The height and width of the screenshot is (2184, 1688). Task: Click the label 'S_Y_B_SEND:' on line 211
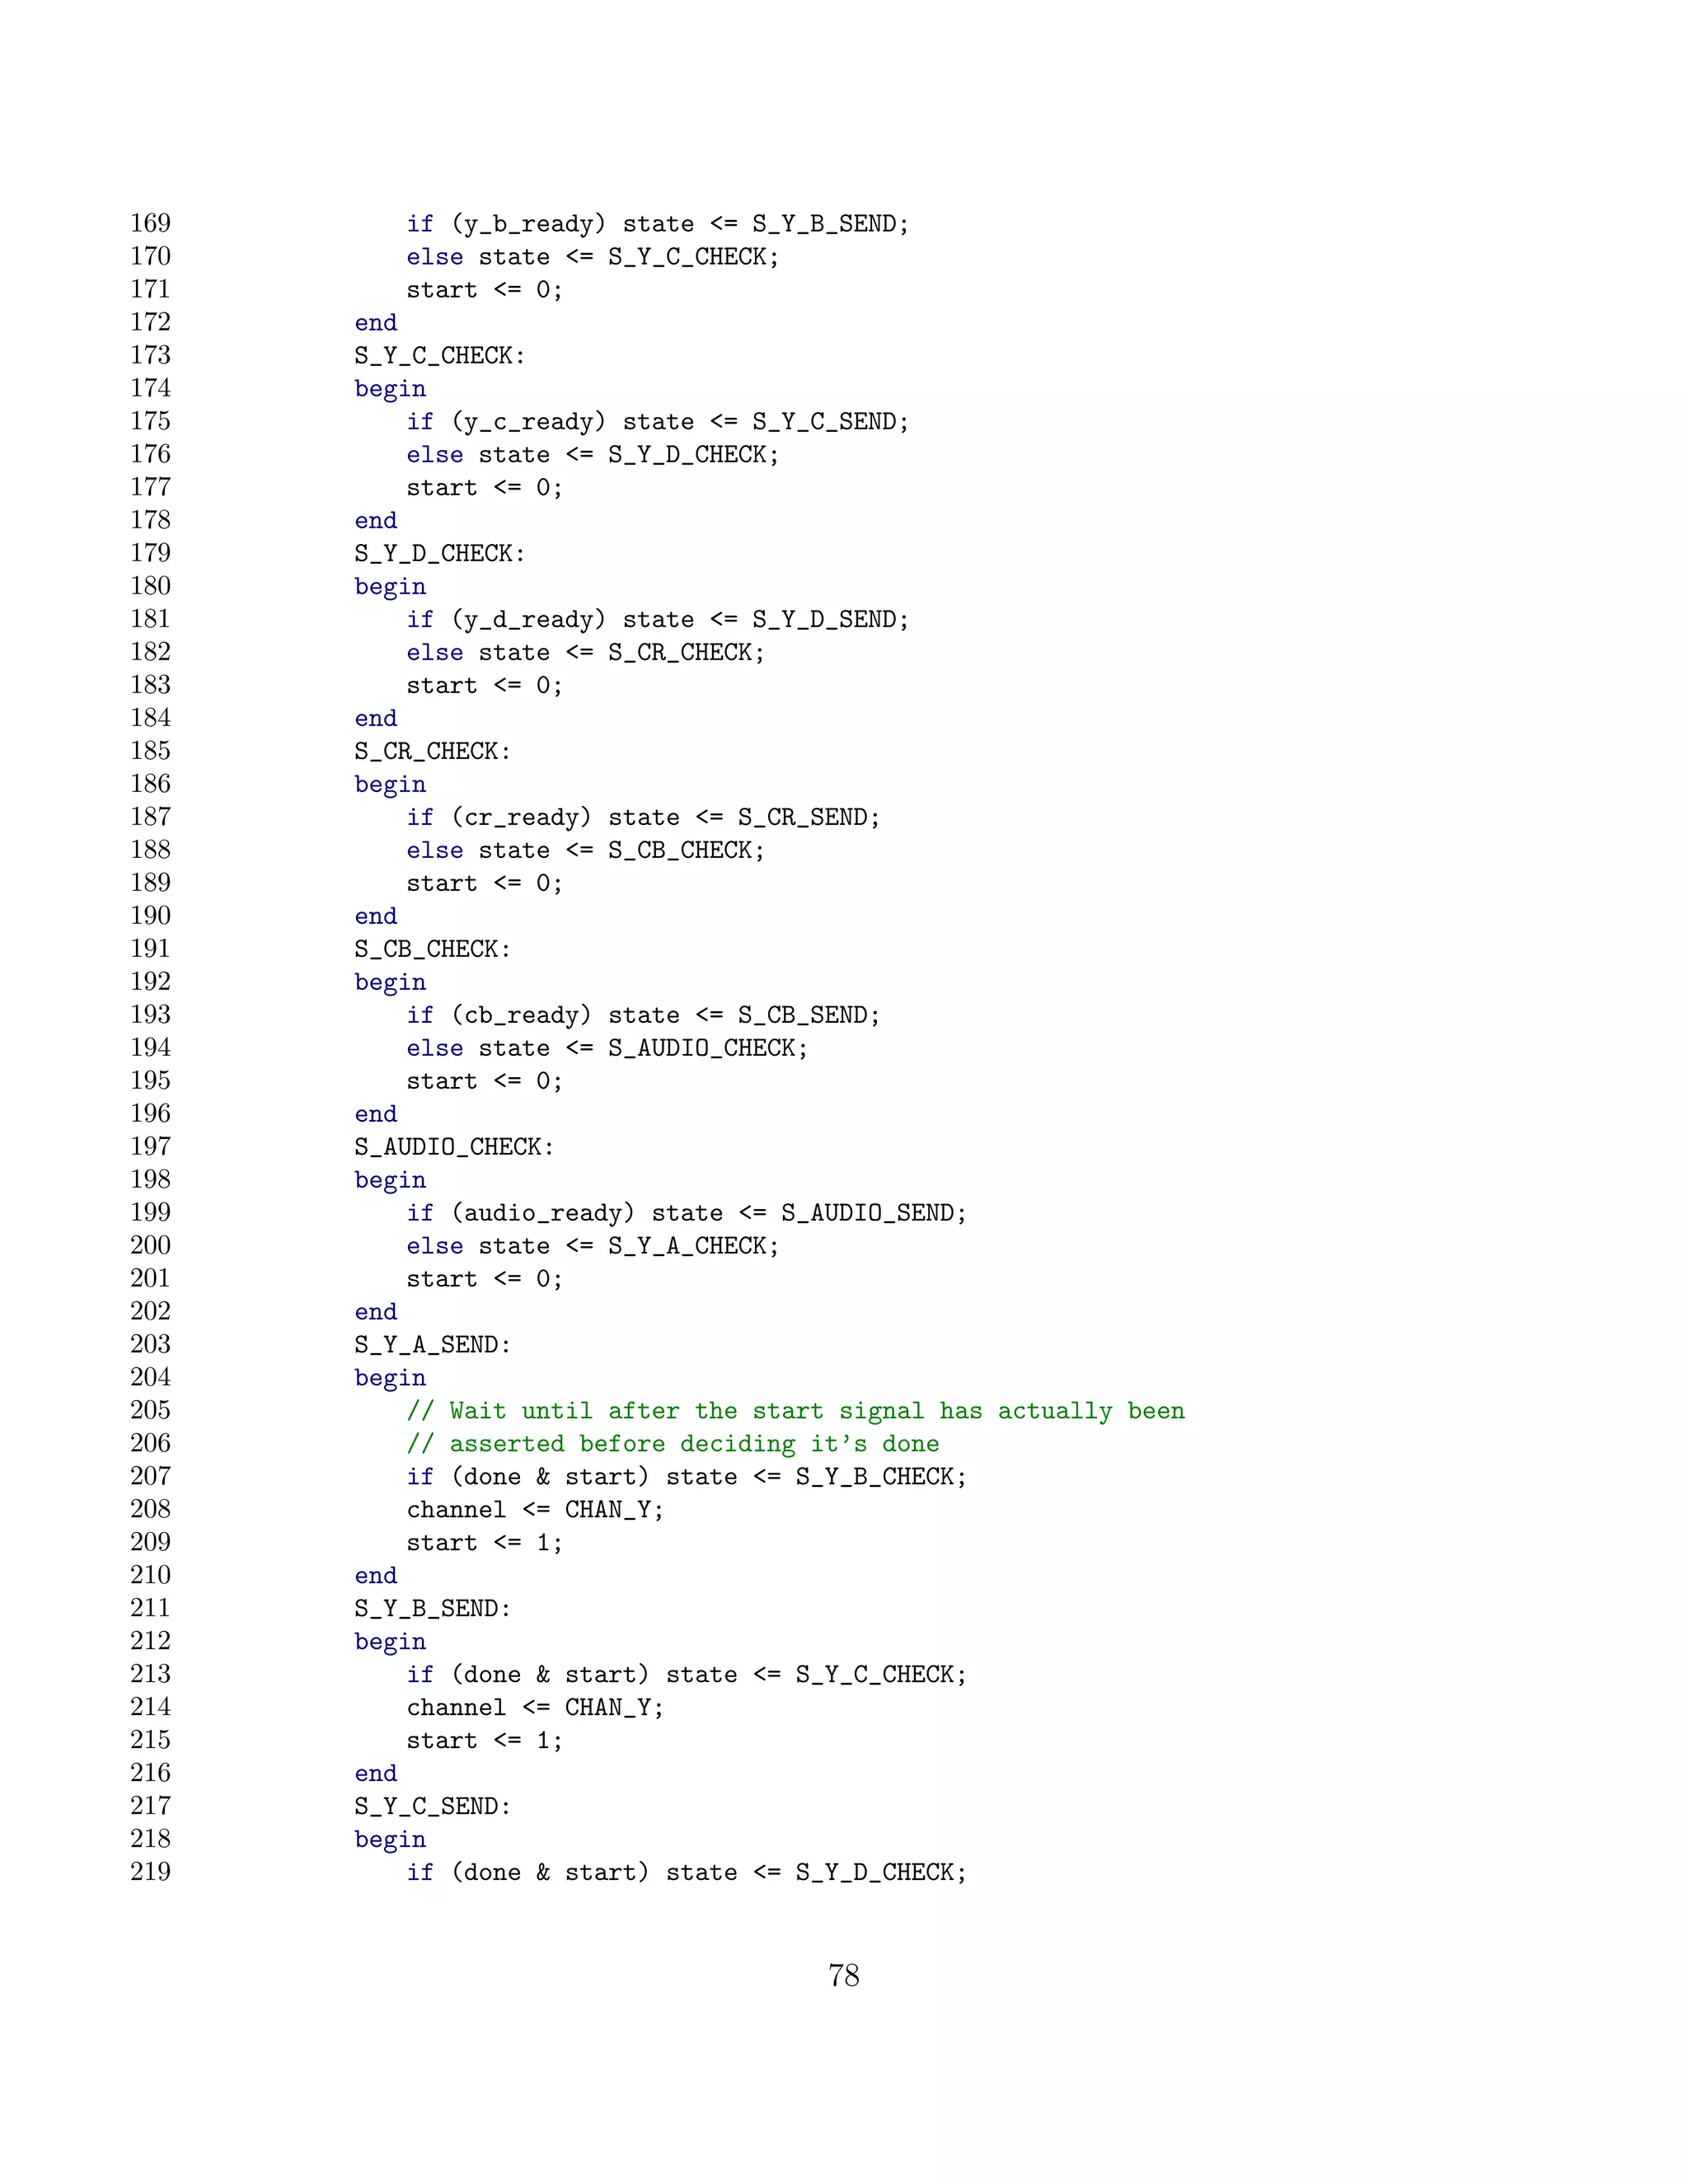pyautogui.click(x=433, y=1609)
